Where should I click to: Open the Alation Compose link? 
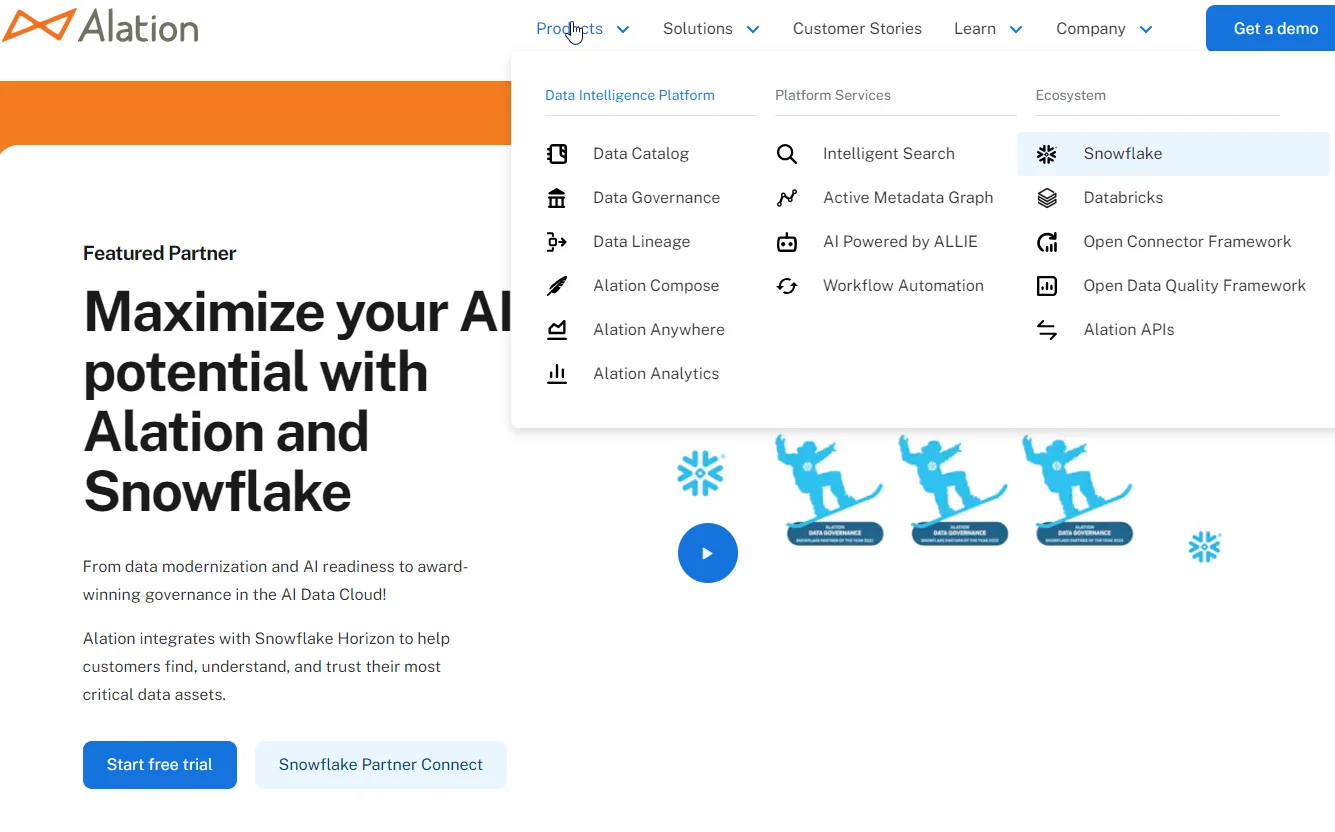[656, 286]
